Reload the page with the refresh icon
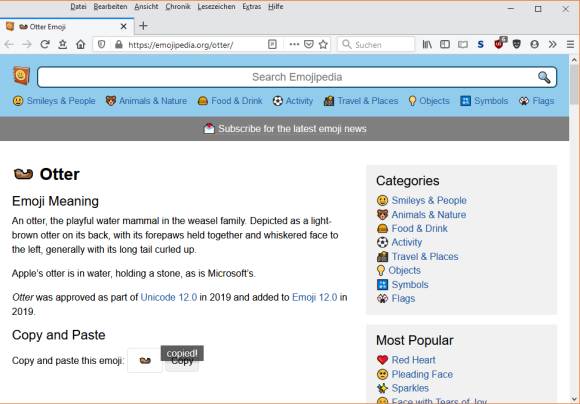580x404 pixels. [x=45, y=44]
